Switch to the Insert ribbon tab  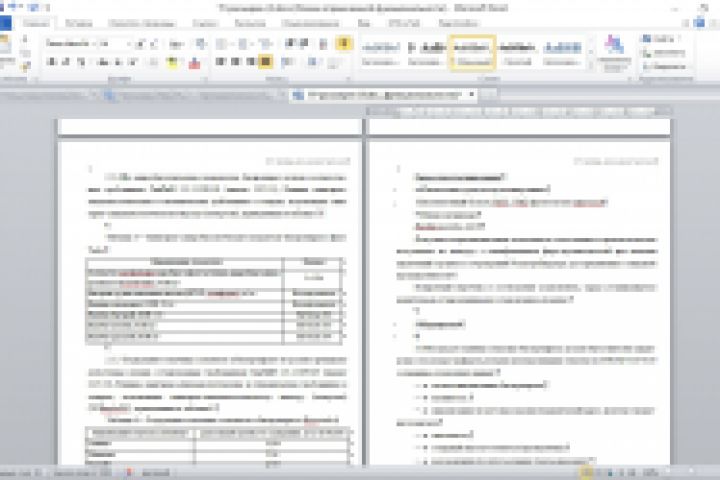click(79, 23)
